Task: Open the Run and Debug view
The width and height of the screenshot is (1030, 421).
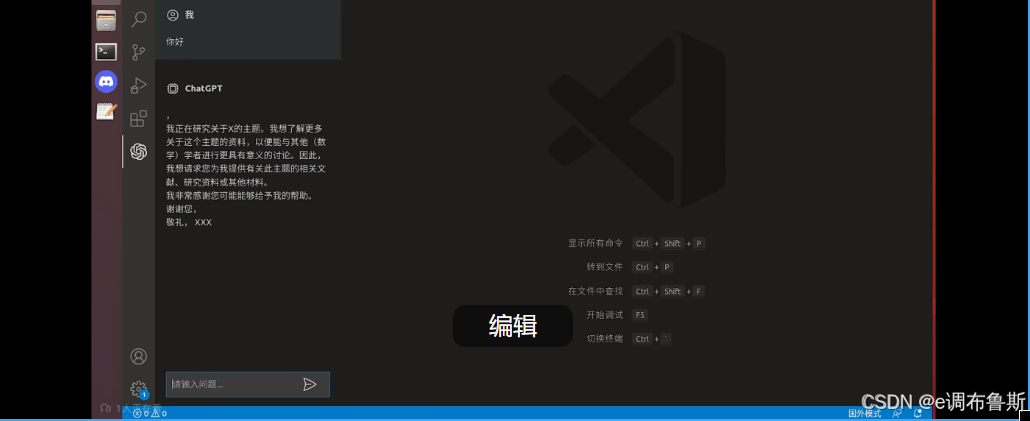Action: 139,85
